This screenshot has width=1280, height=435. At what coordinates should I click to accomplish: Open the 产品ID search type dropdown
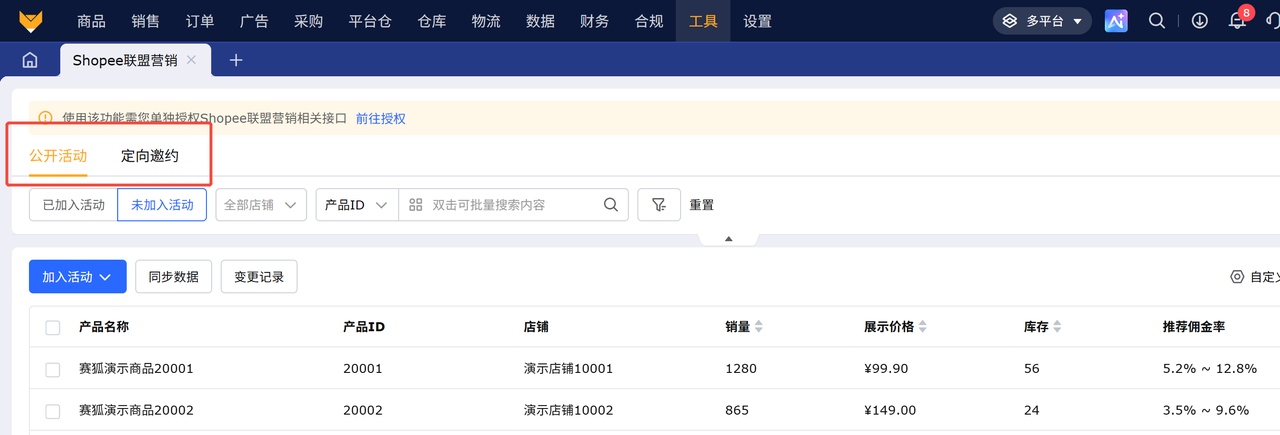(357, 204)
